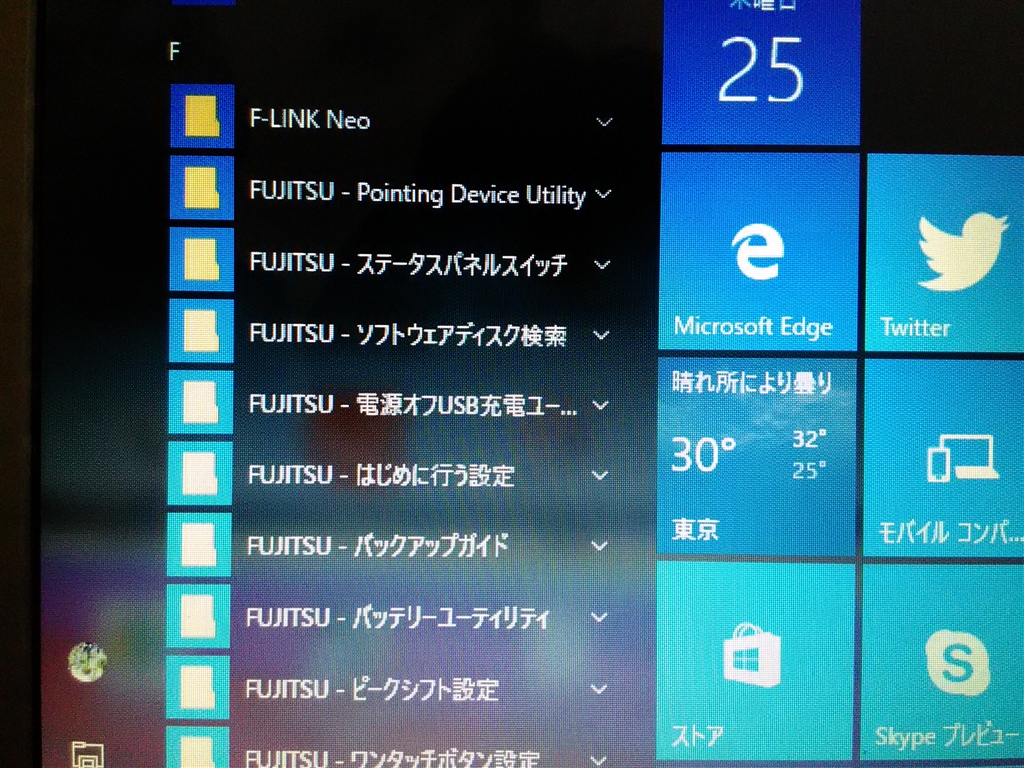This screenshot has width=1024, height=768.
Task: Click the ワンタッチボタン設定 folder icon
Action: point(197,748)
